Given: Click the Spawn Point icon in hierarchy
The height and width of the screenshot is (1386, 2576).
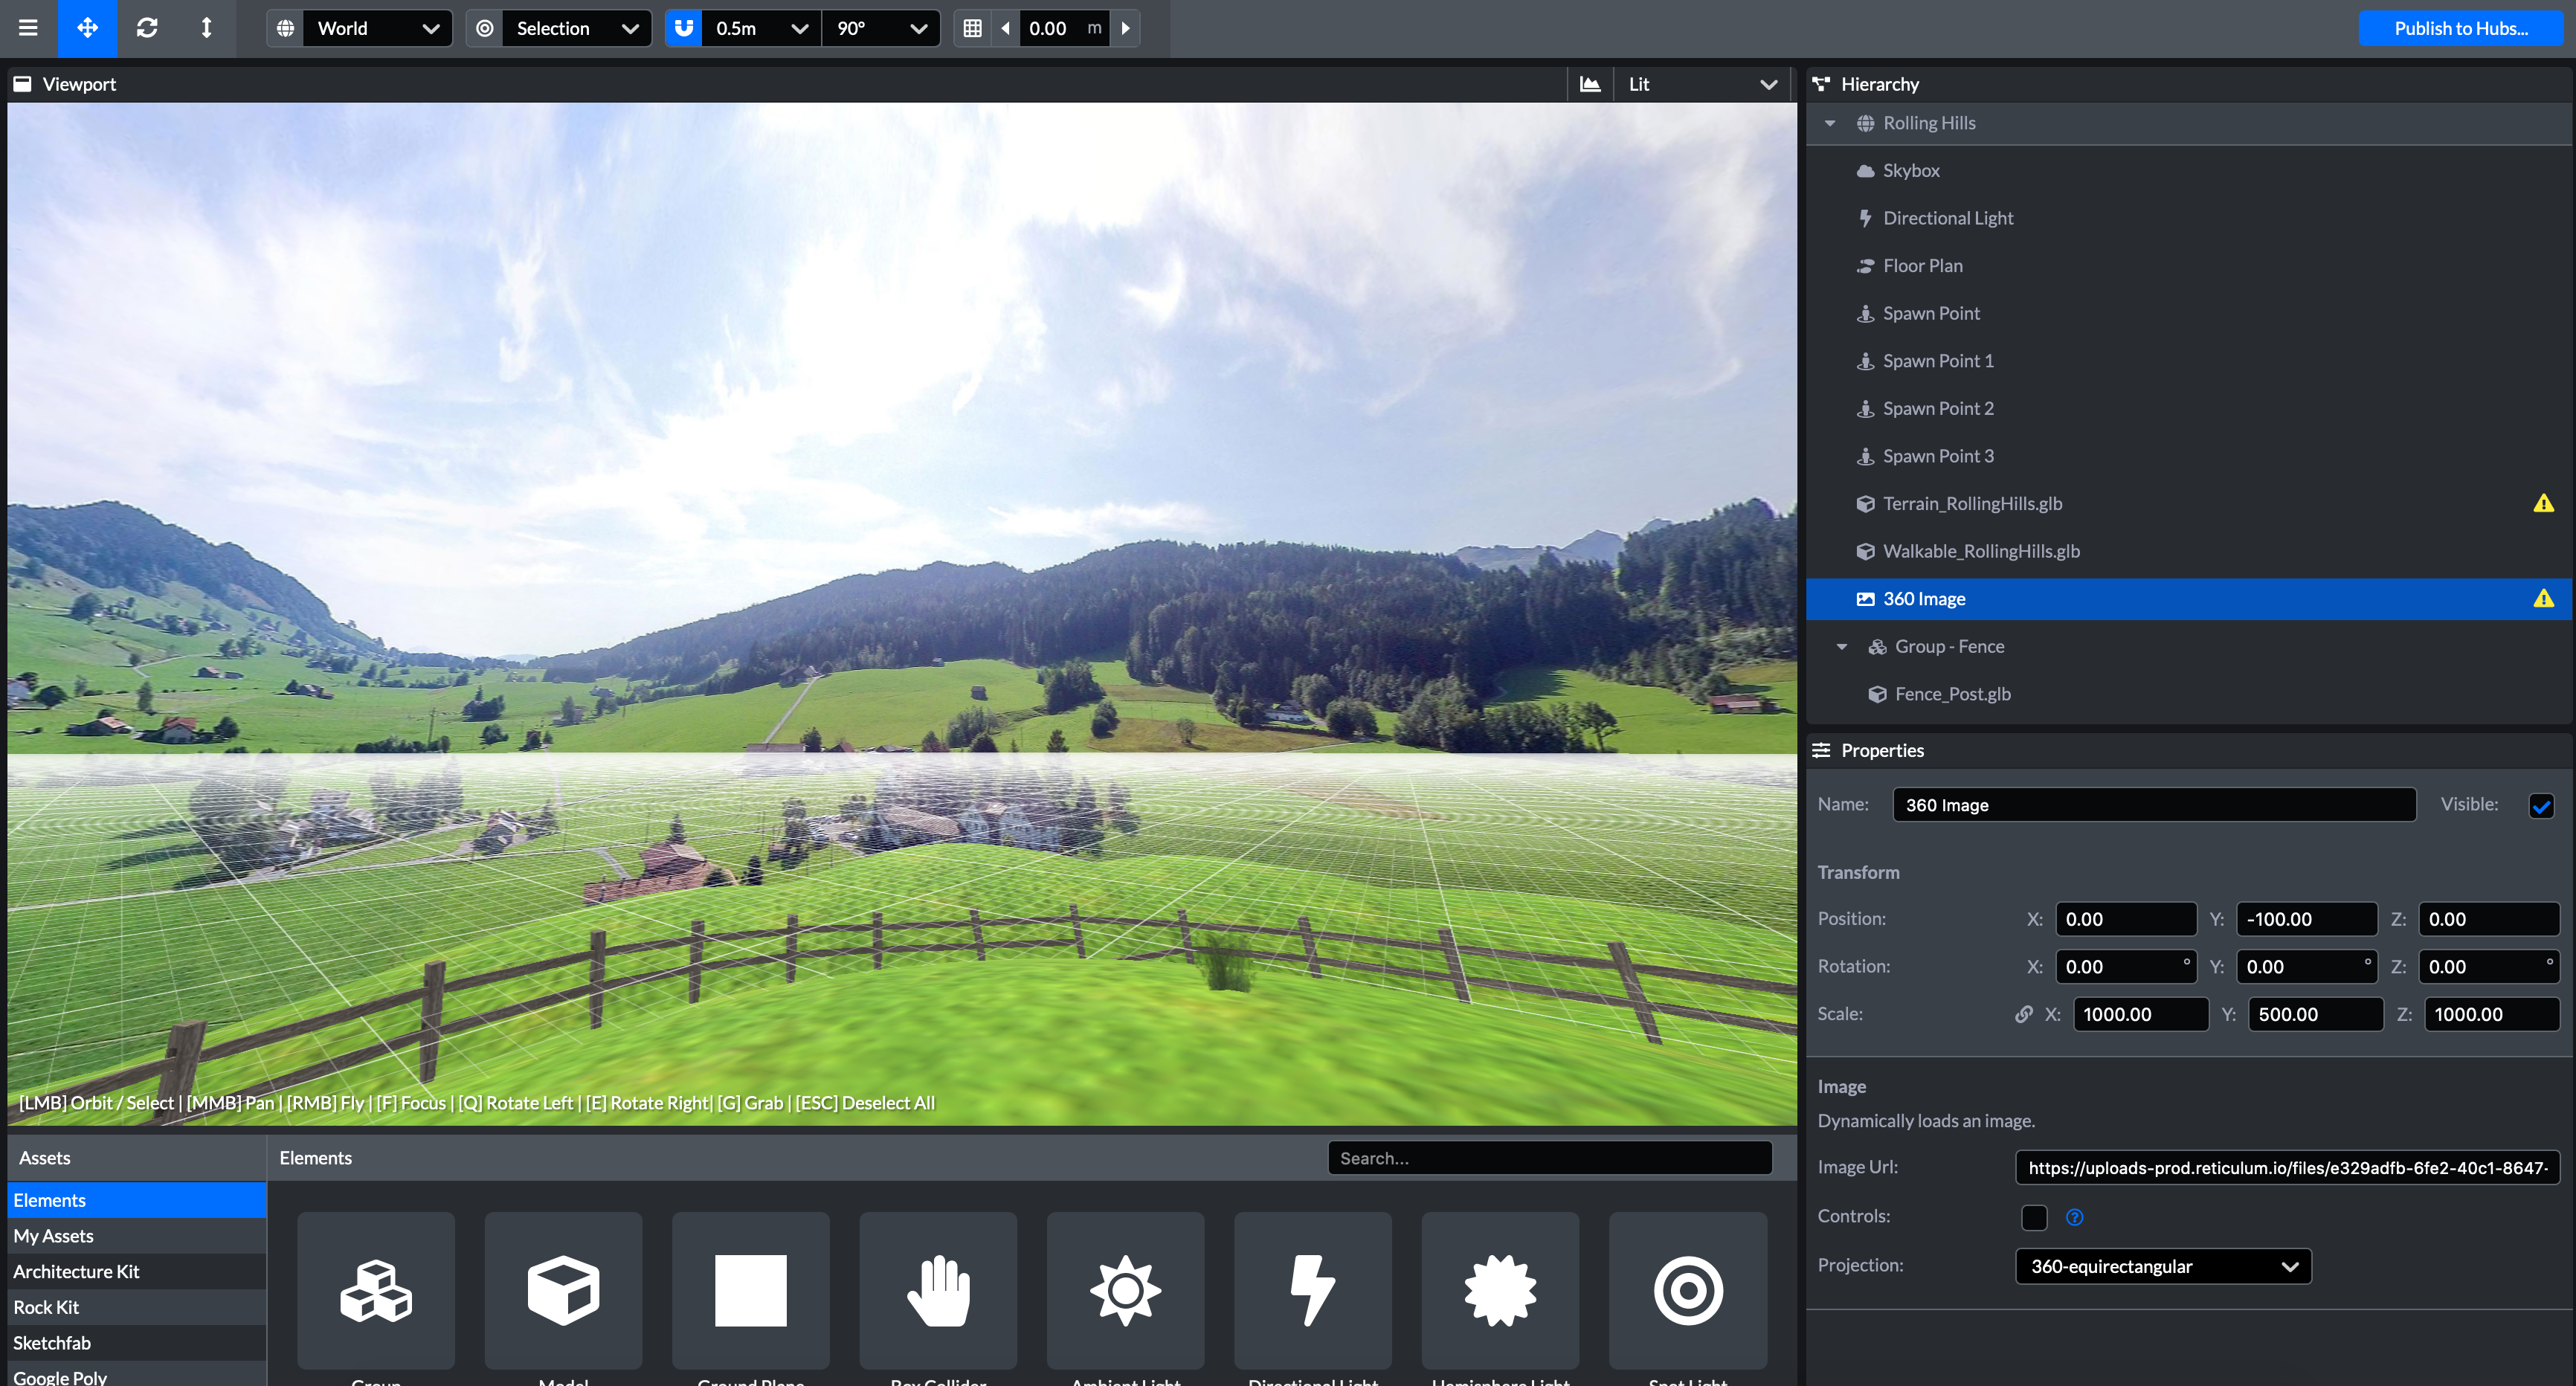Looking at the screenshot, I should pos(1862,312).
